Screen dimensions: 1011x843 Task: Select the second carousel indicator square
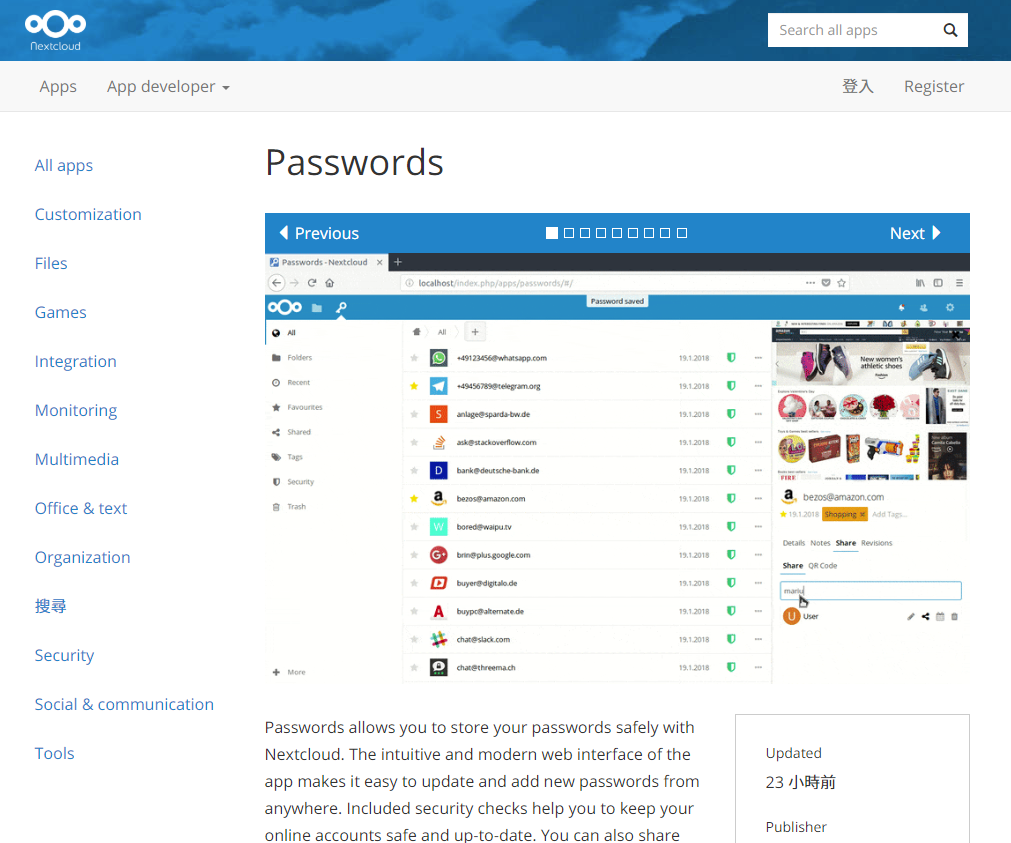click(569, 233)
